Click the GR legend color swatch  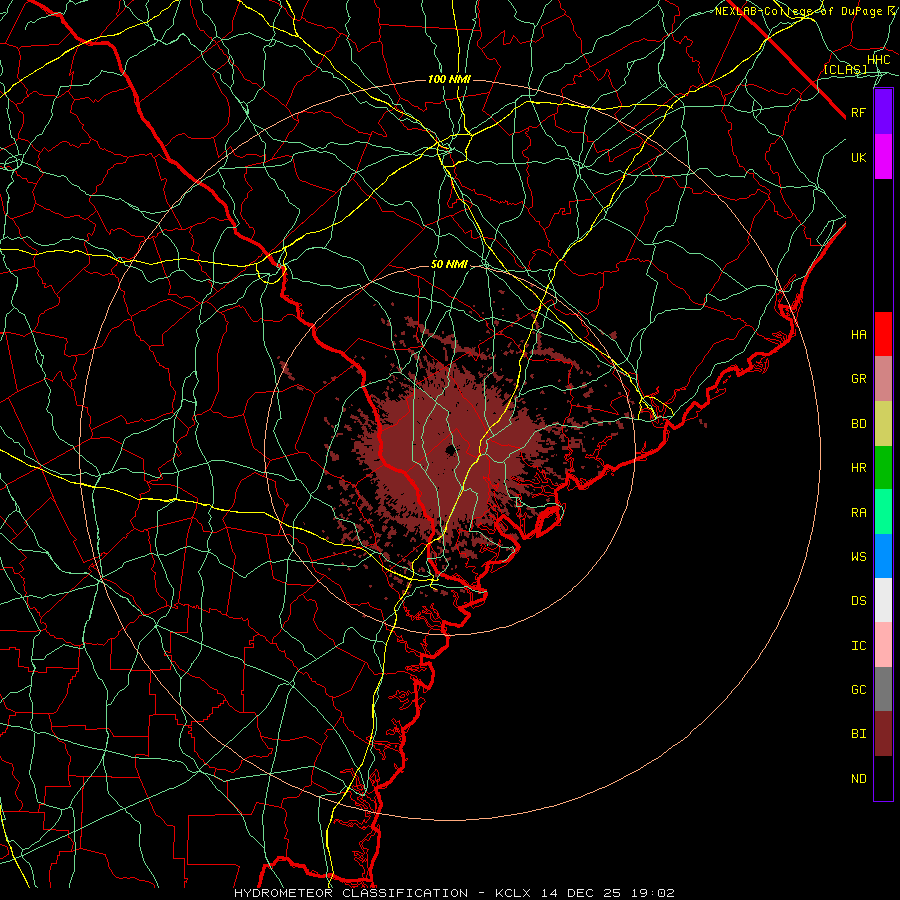pyautogui.click(x=883, y=379)
